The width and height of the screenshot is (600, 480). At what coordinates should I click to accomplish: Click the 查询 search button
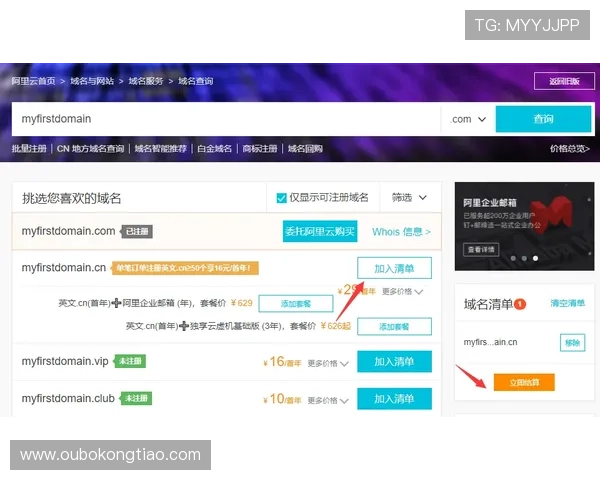(543, 119)
